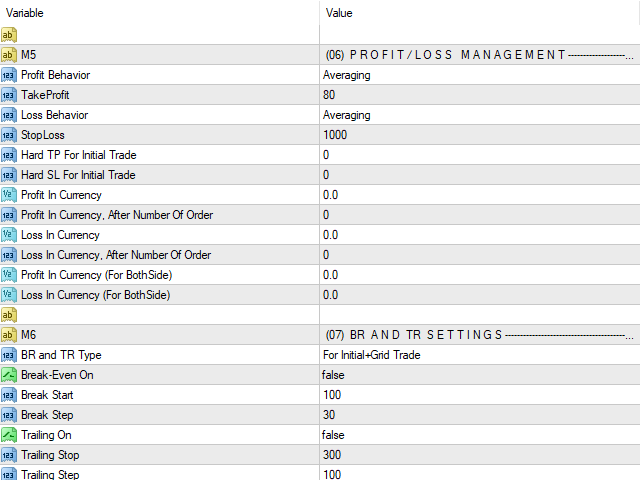Select the integer icon beside StopLoss
The width and height of the screenshot is (640, 480).
[x=9, y=135]
